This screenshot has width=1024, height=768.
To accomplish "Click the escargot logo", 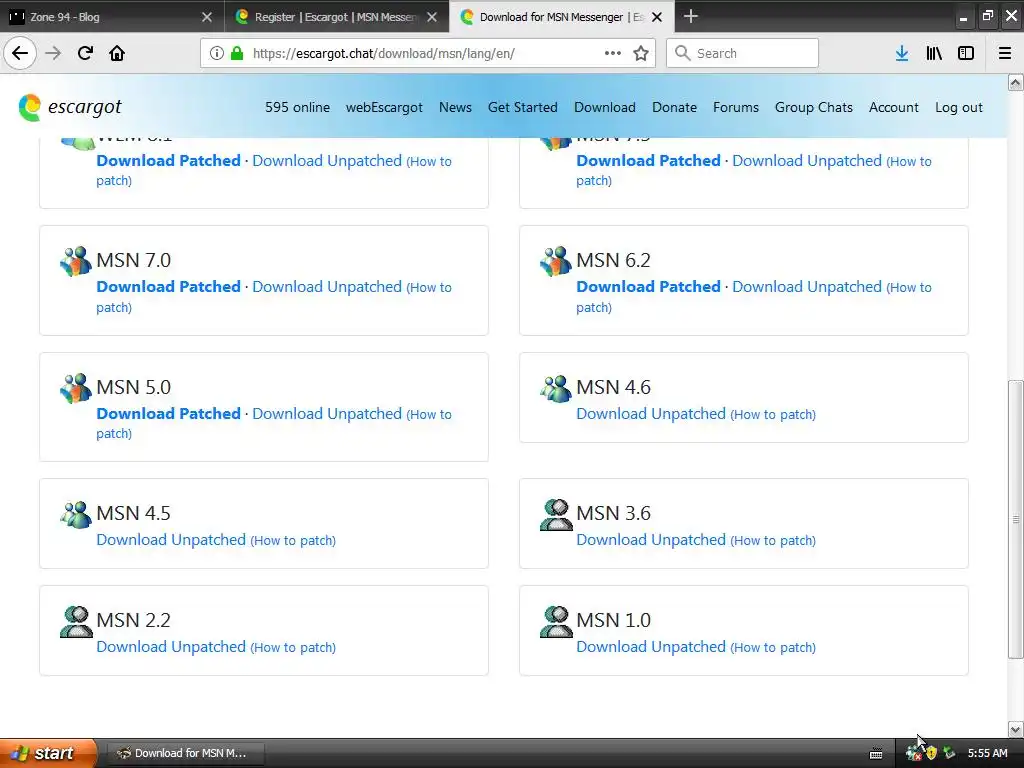I will coord(70,107).
